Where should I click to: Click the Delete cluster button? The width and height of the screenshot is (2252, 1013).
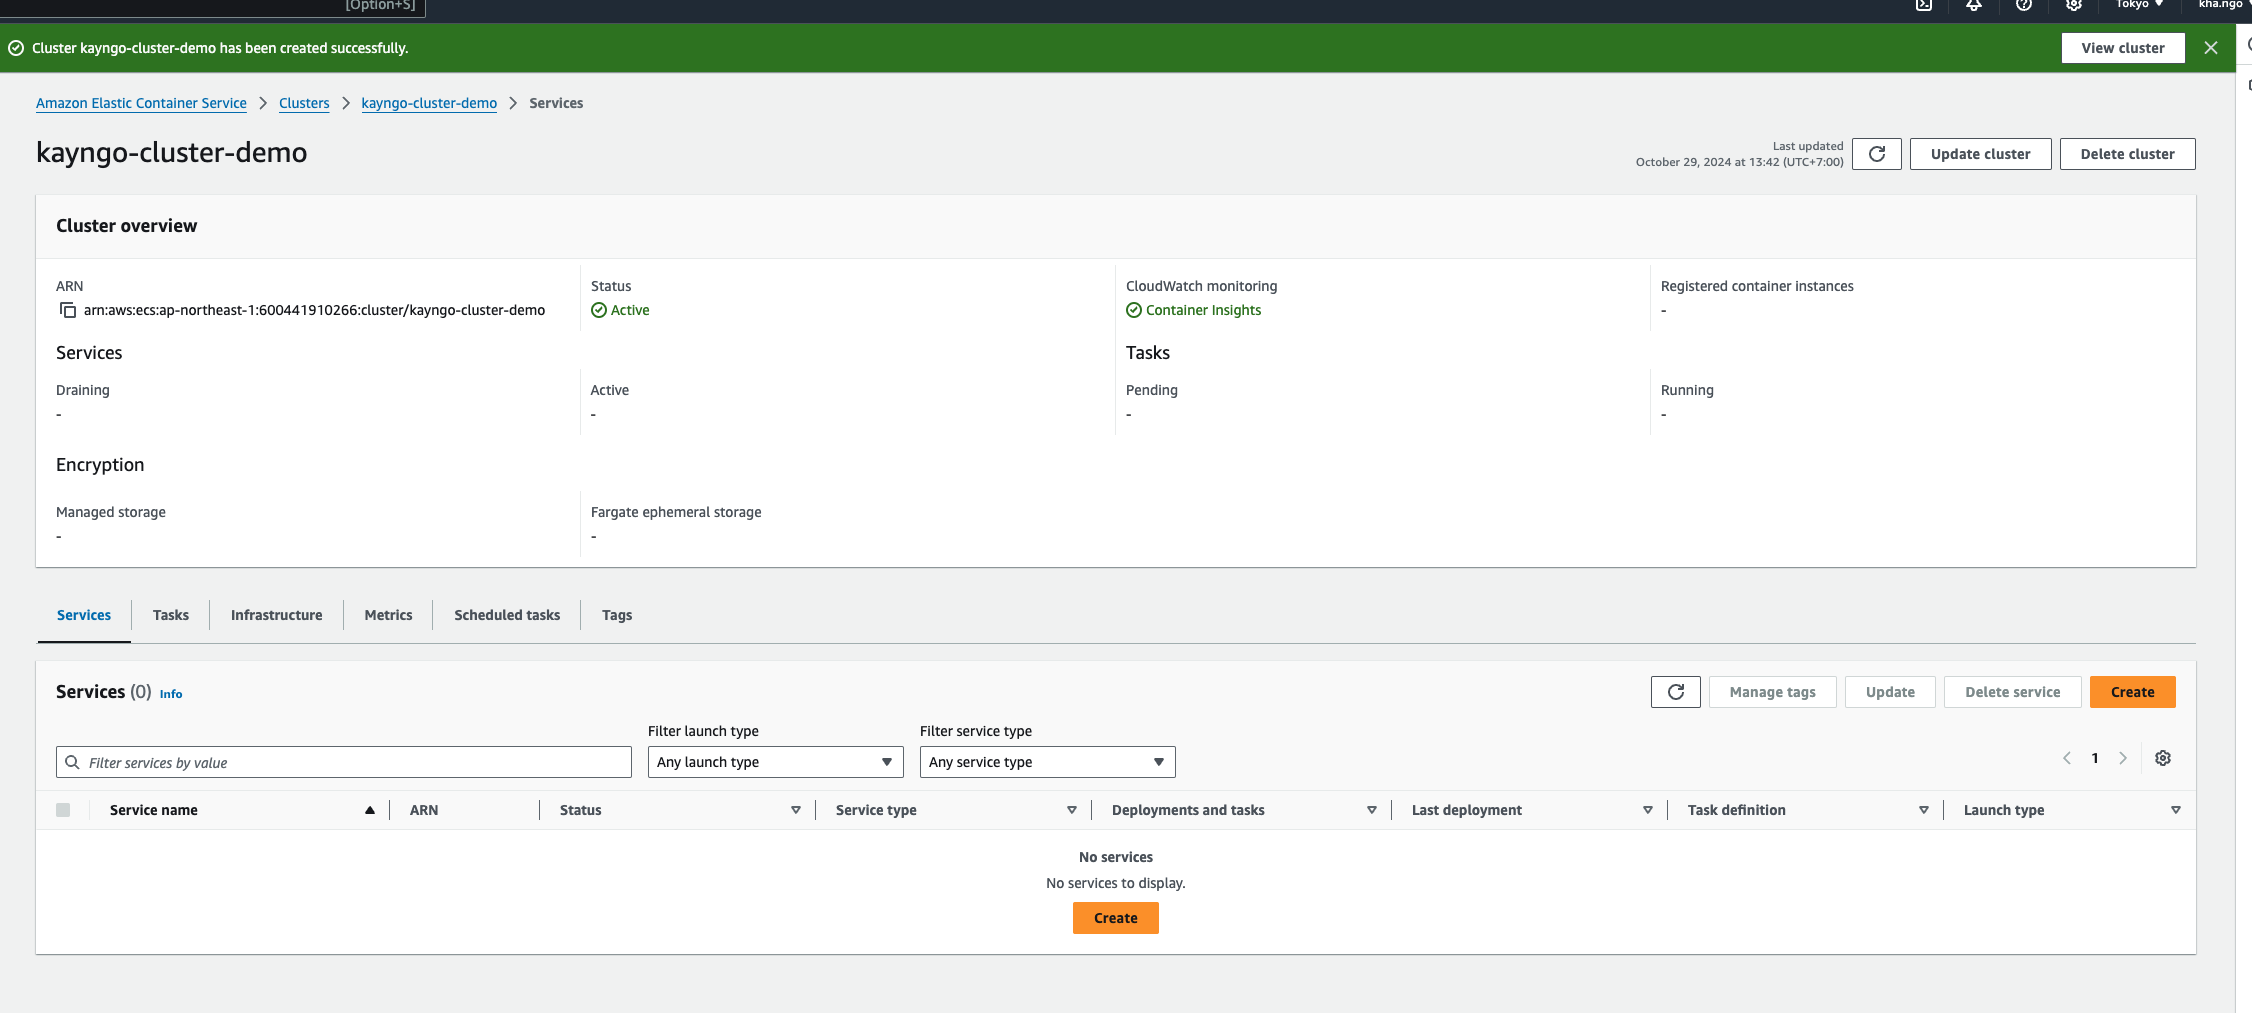click(x=2127, y=154)
